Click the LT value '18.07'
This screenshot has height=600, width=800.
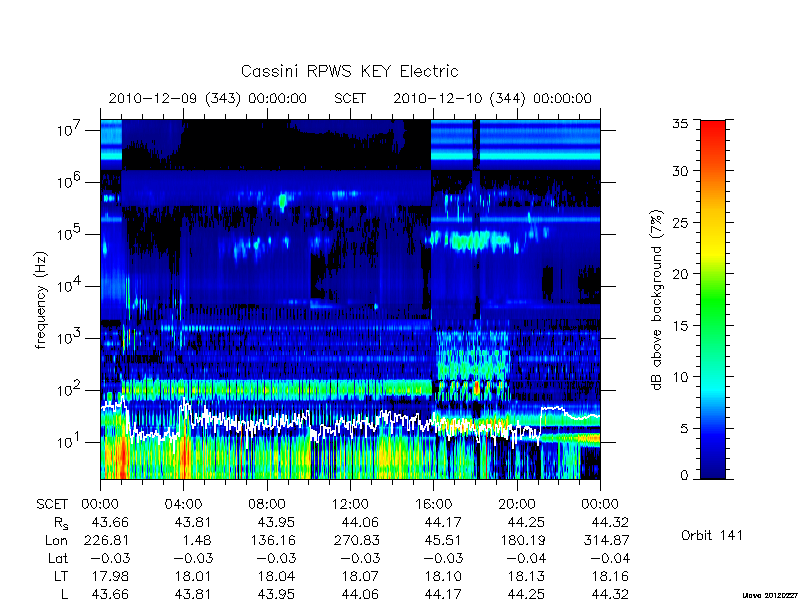(360, 576)
